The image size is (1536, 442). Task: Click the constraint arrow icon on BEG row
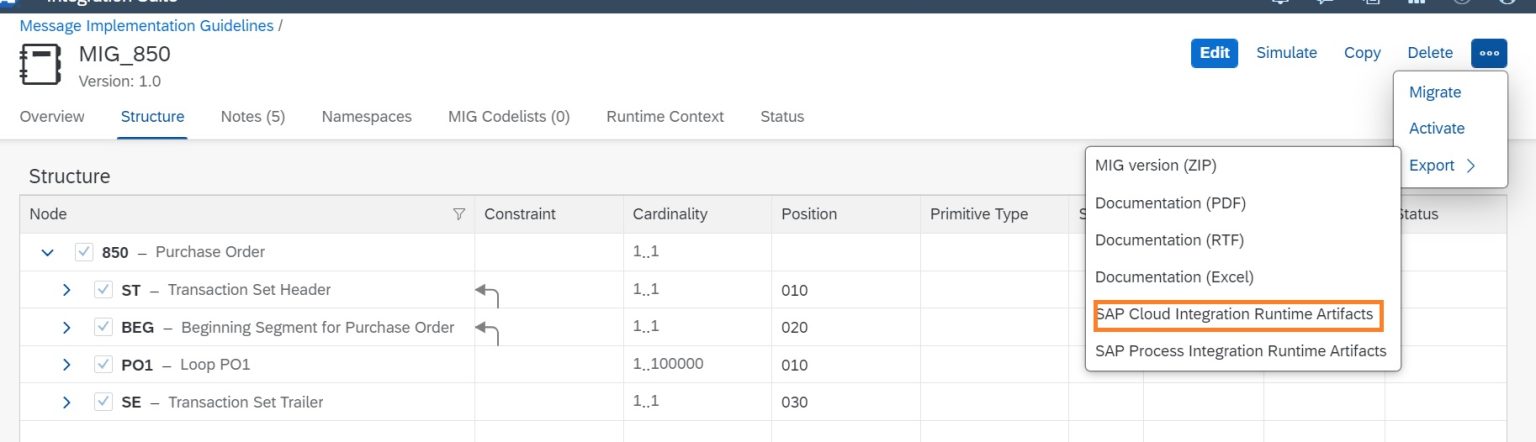pos(487,329)
